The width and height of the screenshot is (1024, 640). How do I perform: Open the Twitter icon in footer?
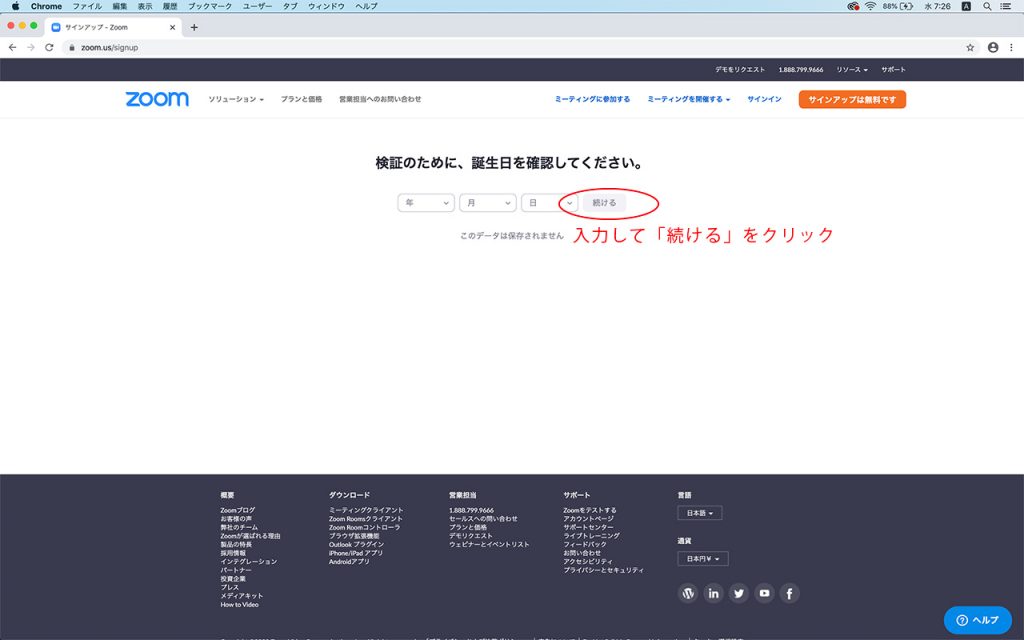pos(739,593)
